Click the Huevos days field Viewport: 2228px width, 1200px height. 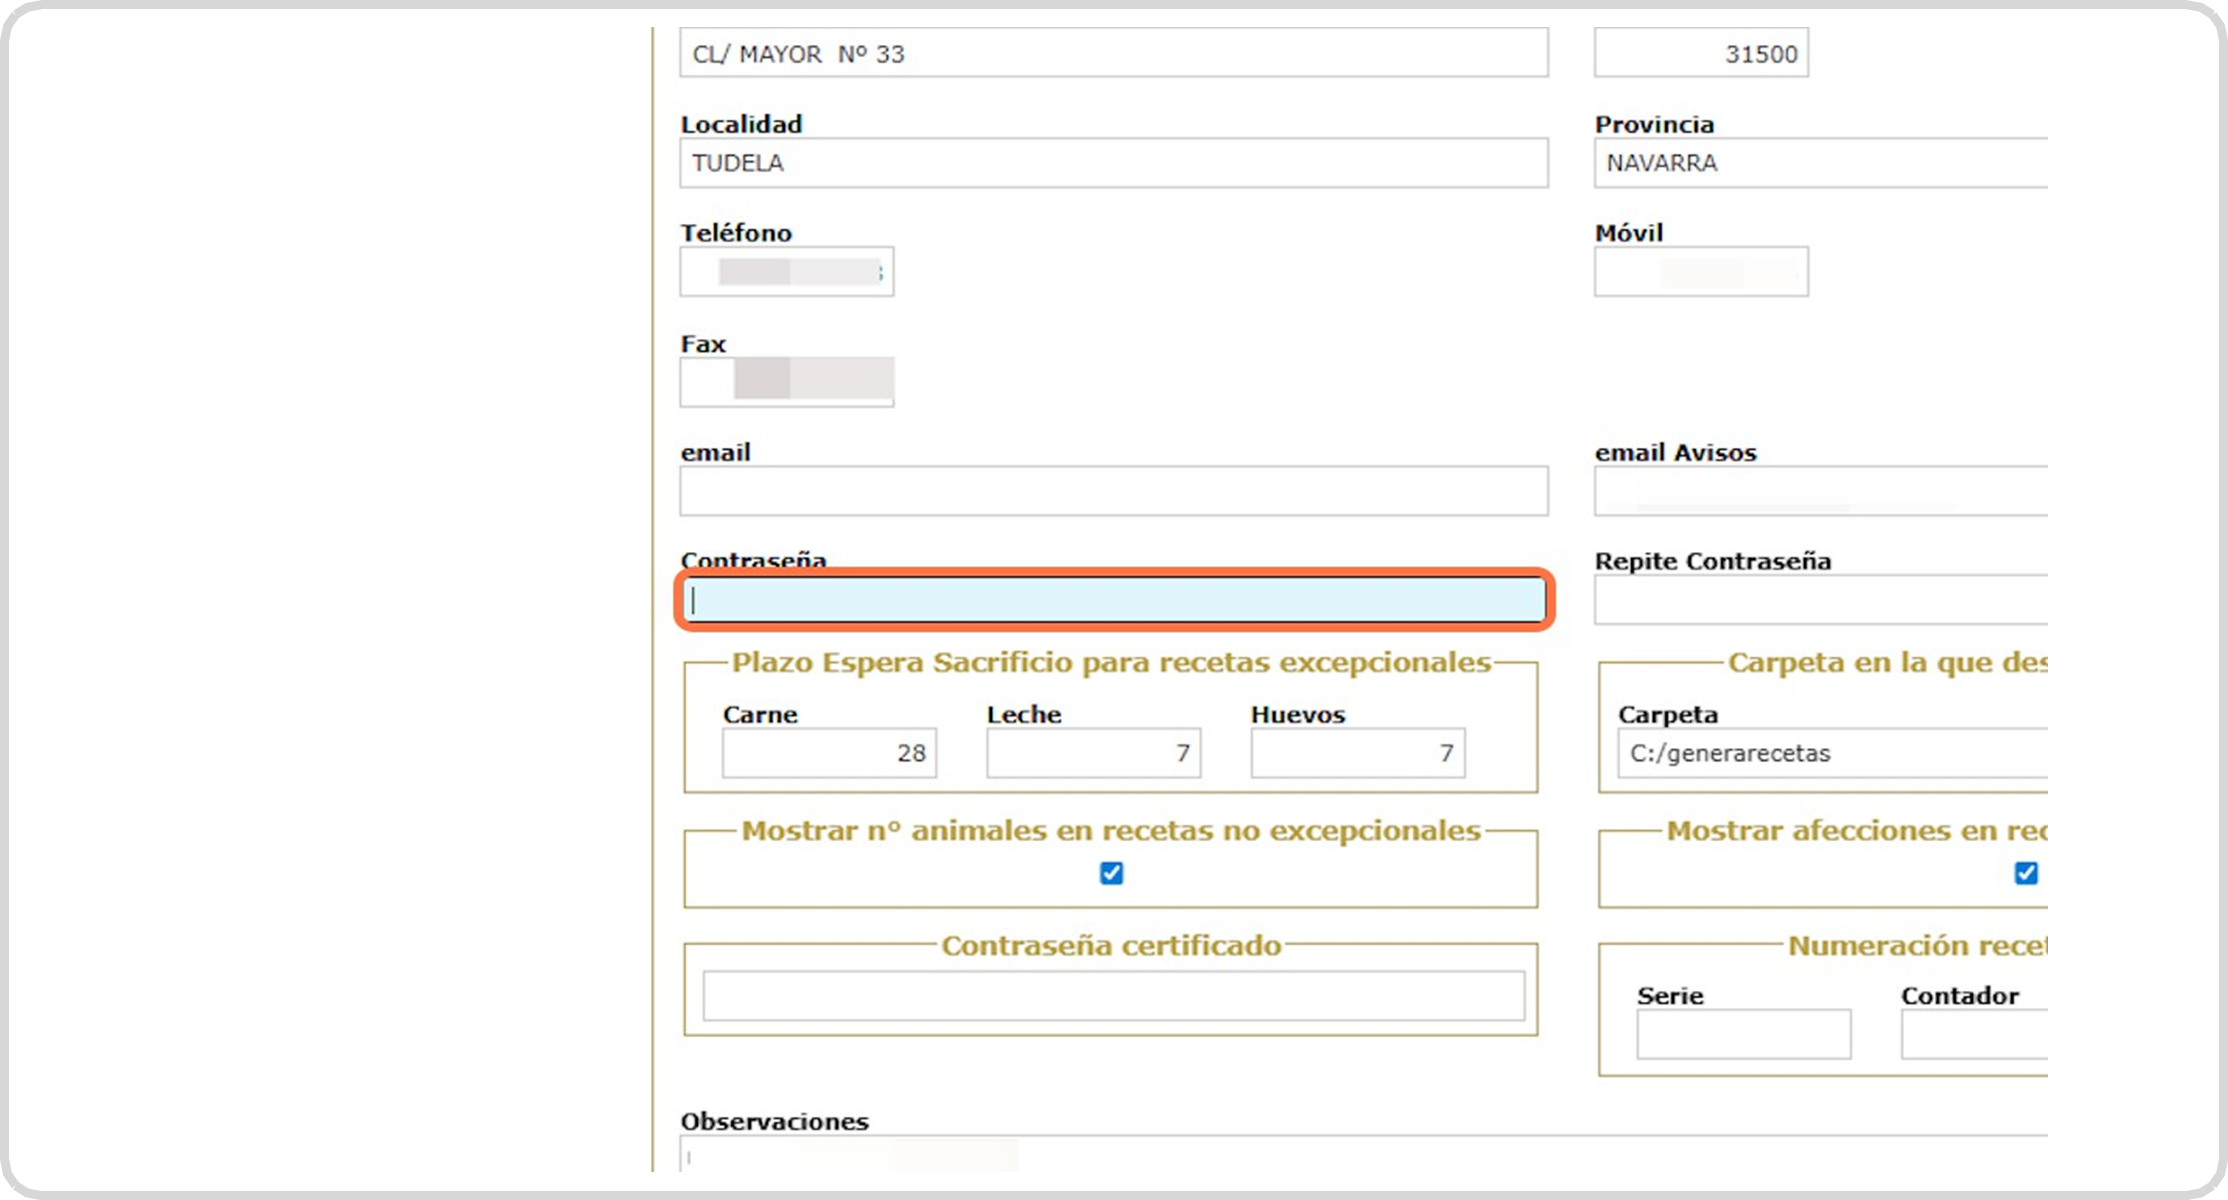tap(1357, 753)
